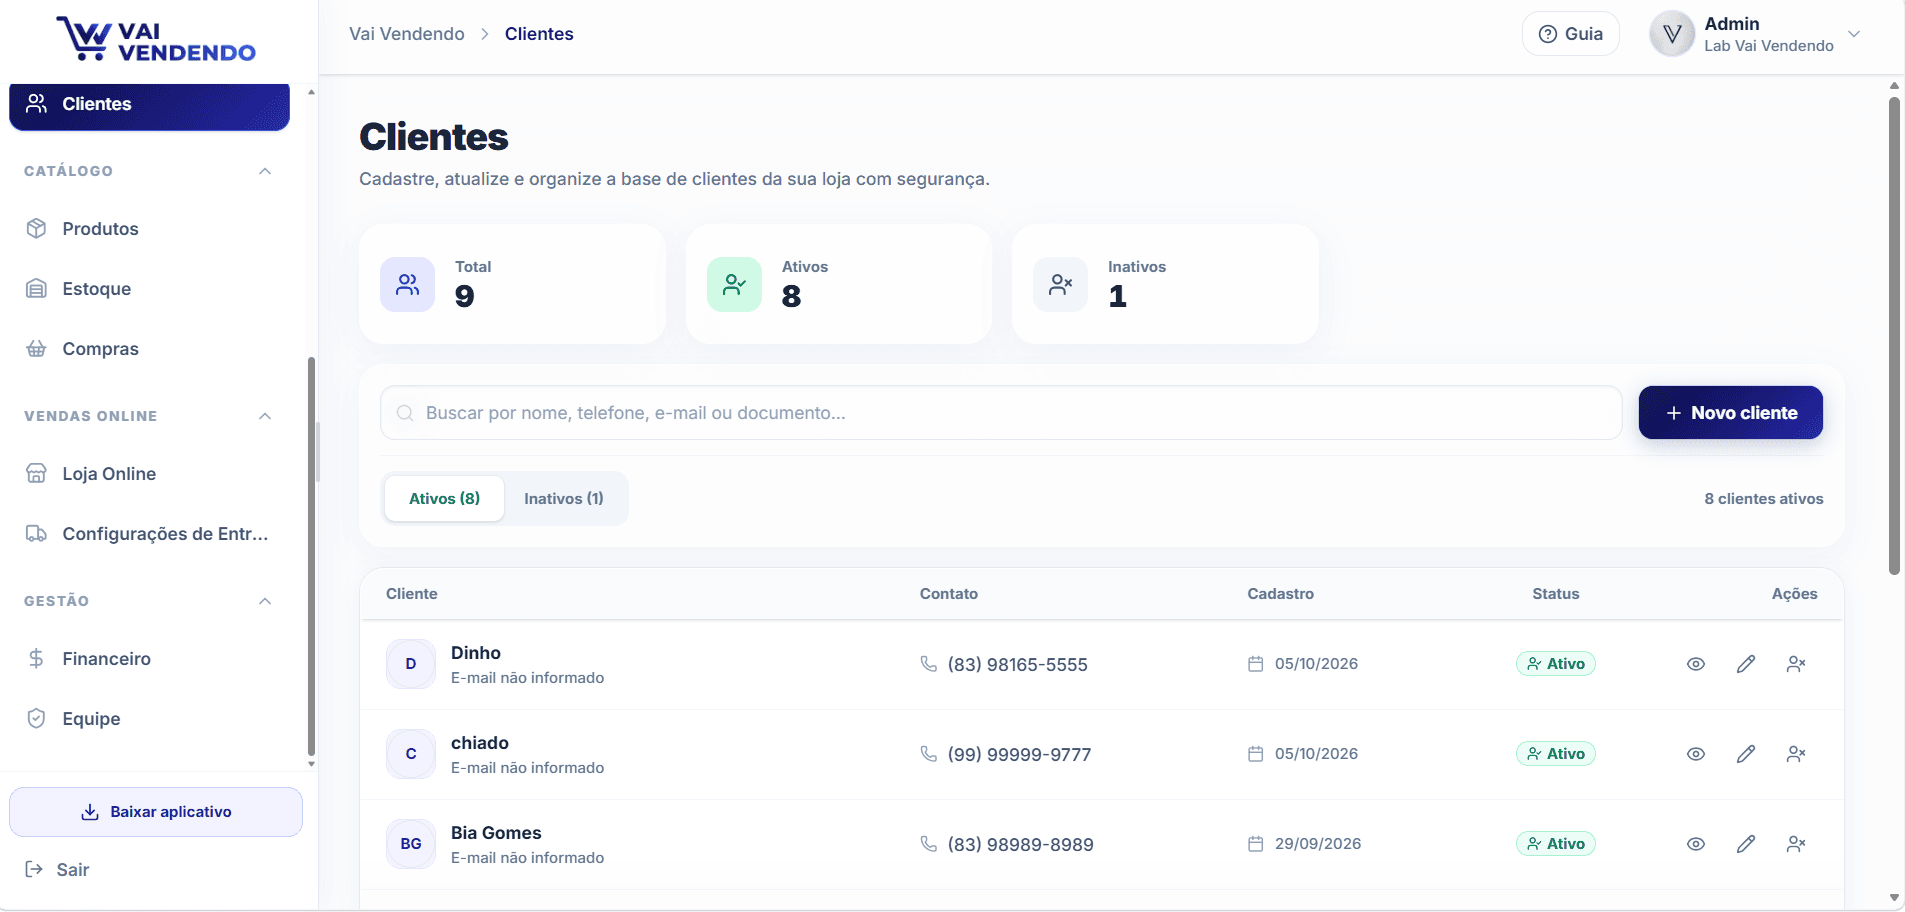Click the Vai Vendendo breadcrumb link
This screenshot has height=912, width=1905.
[x=407, y=34]
